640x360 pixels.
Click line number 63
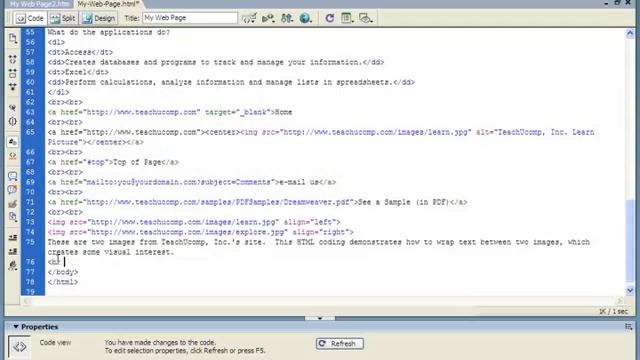30,112
